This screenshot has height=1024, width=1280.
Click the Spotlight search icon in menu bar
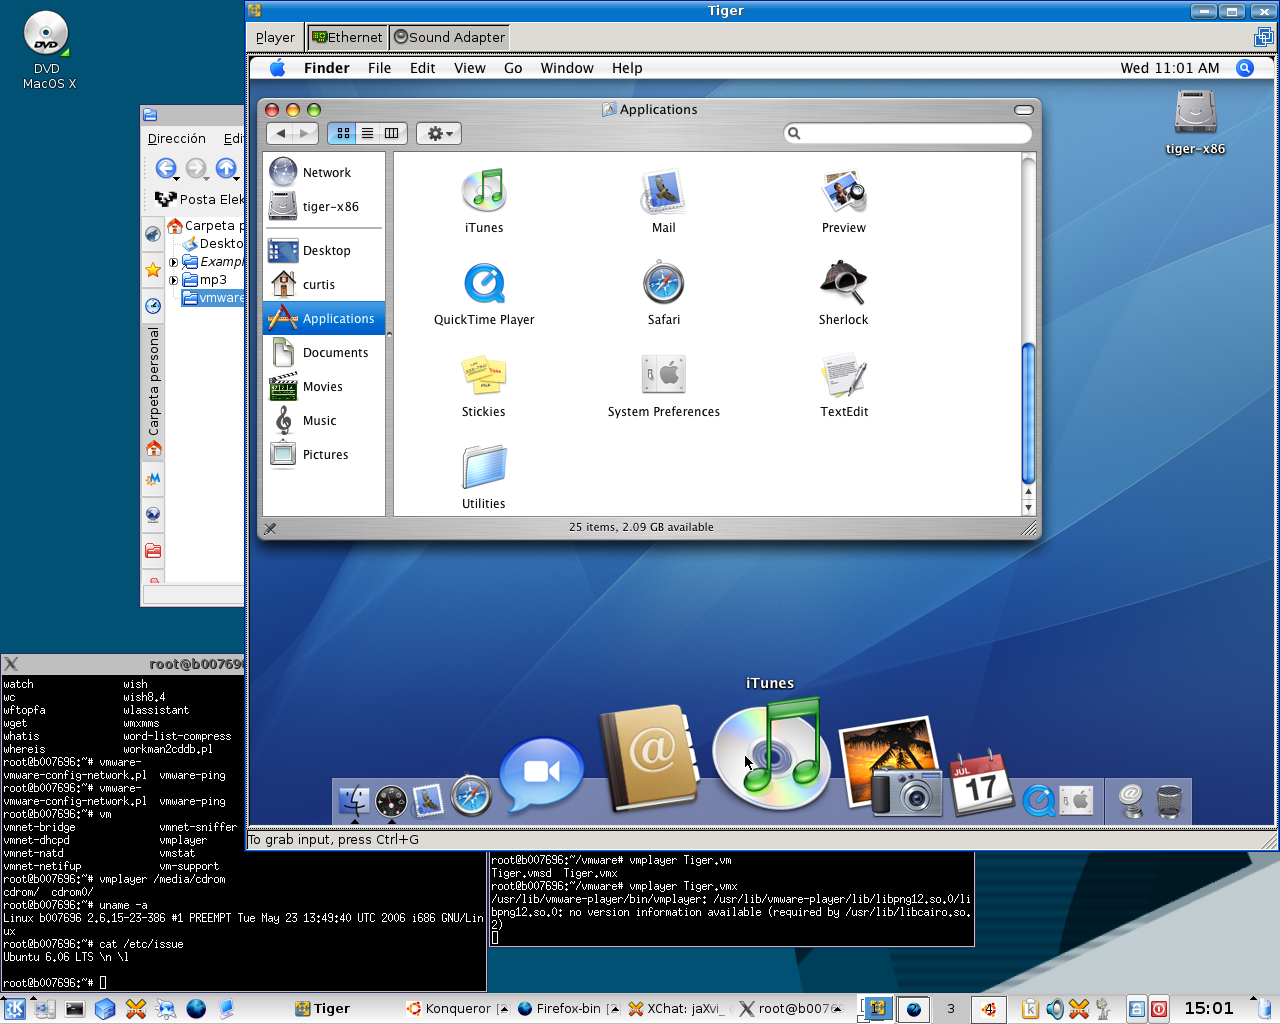(x=1245, y=68)
